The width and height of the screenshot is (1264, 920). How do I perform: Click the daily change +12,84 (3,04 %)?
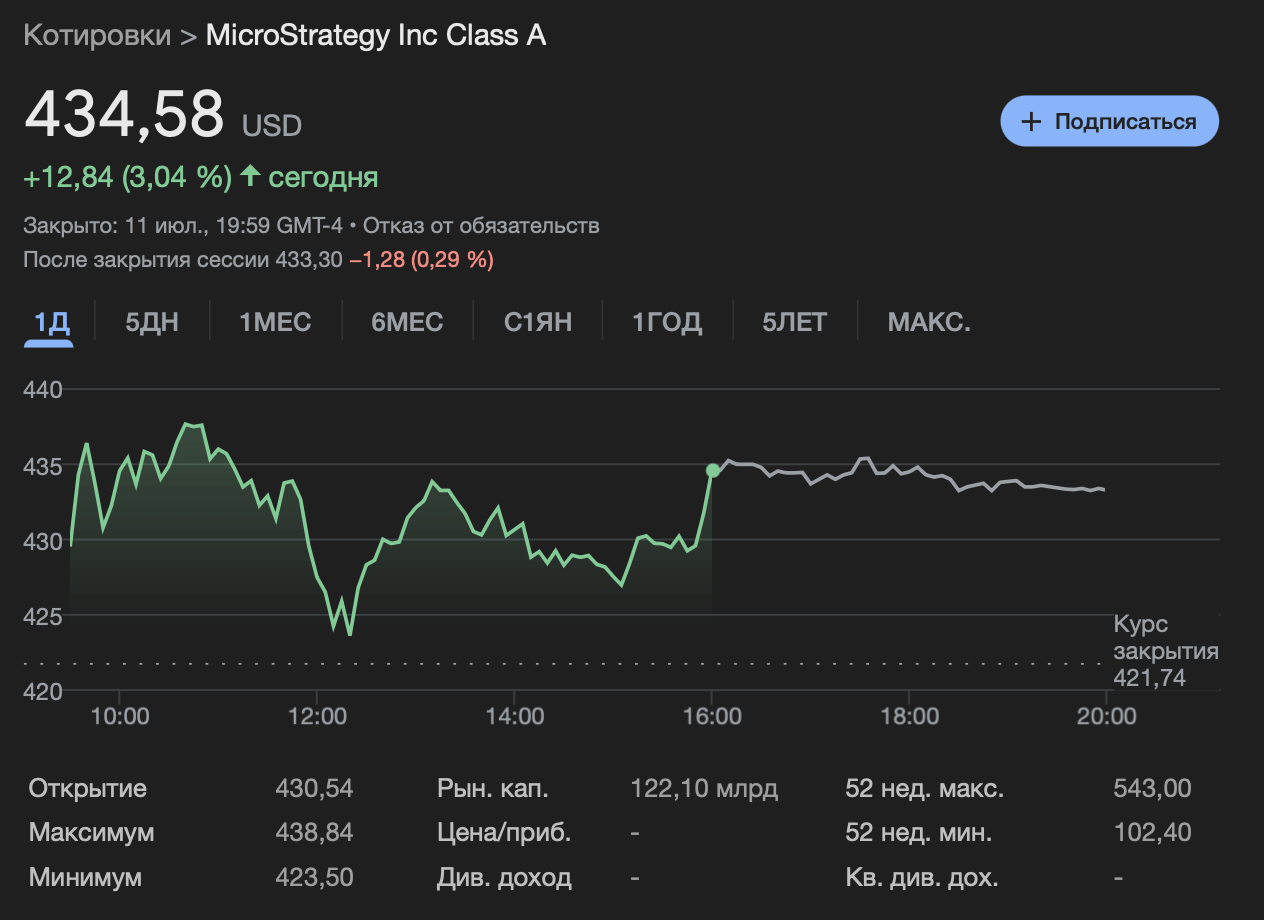[x=128, y=178]
